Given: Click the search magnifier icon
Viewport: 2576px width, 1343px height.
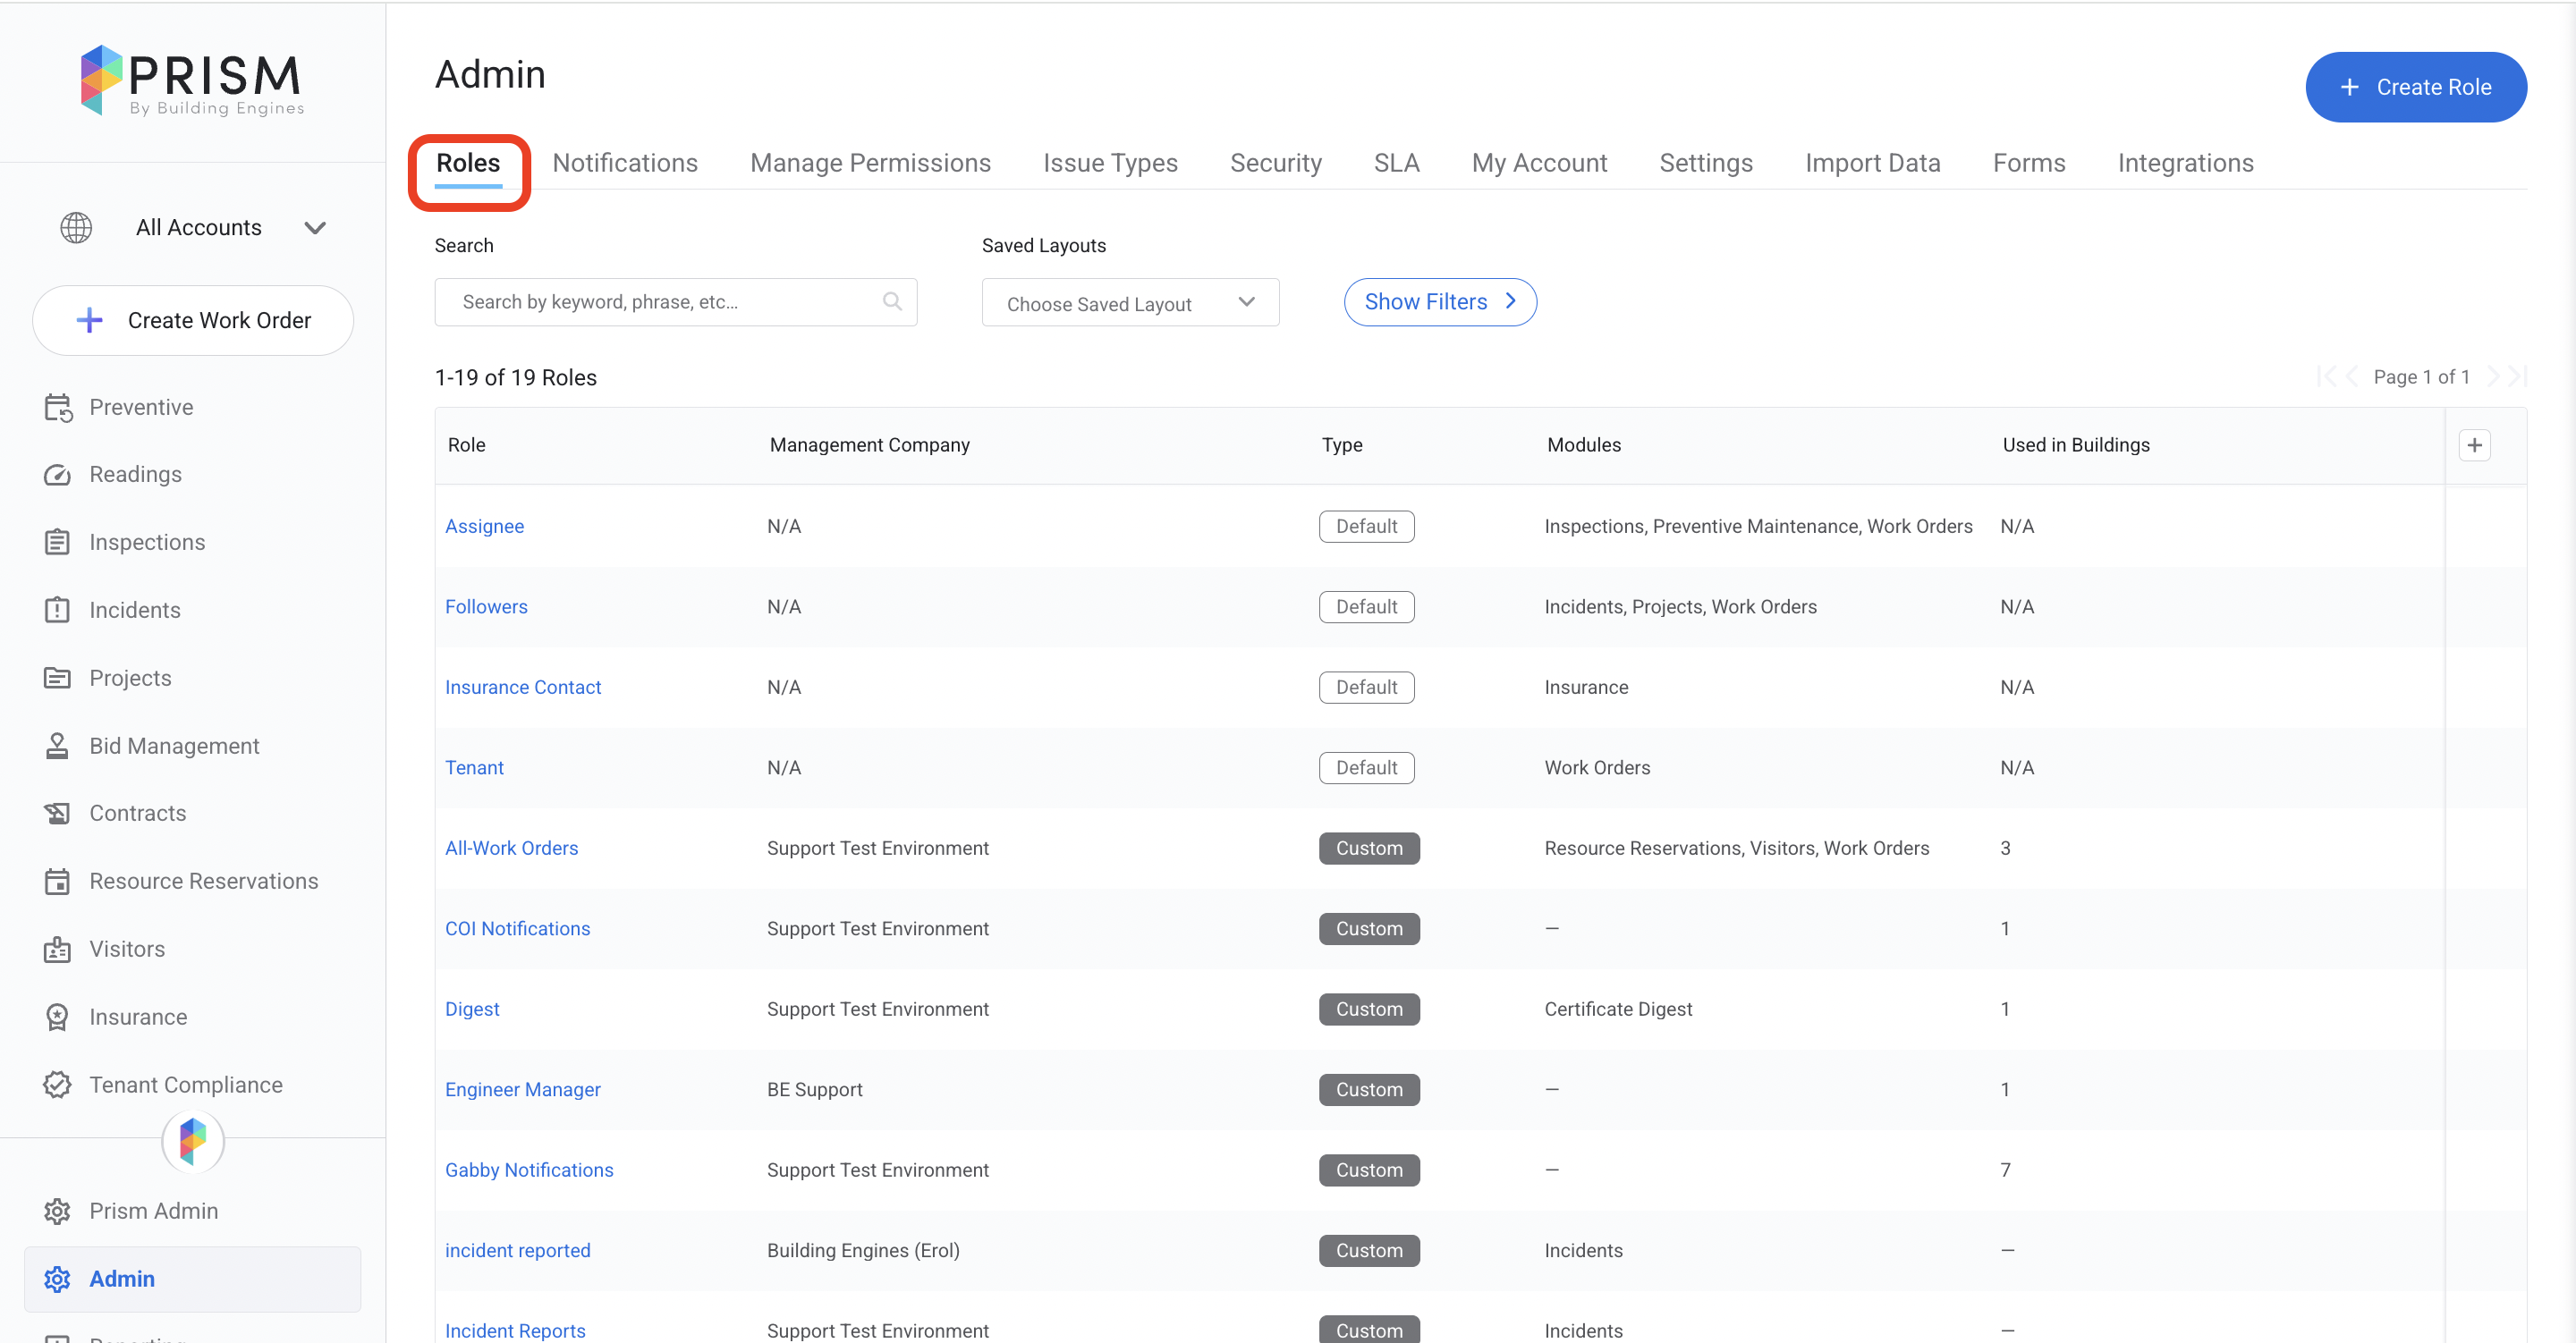Looking at the screenshot, I should [892, 302].
